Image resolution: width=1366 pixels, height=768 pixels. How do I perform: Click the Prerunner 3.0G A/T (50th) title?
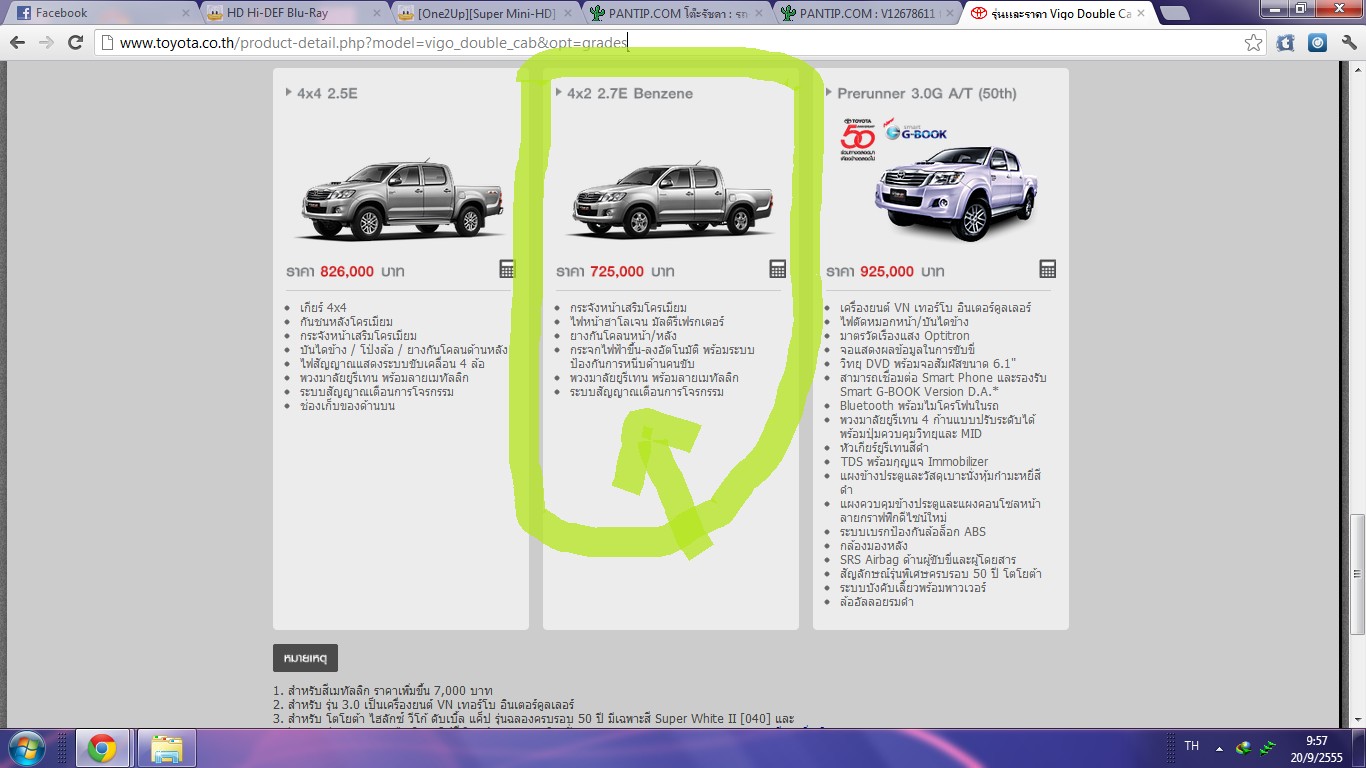click(927, 93)
